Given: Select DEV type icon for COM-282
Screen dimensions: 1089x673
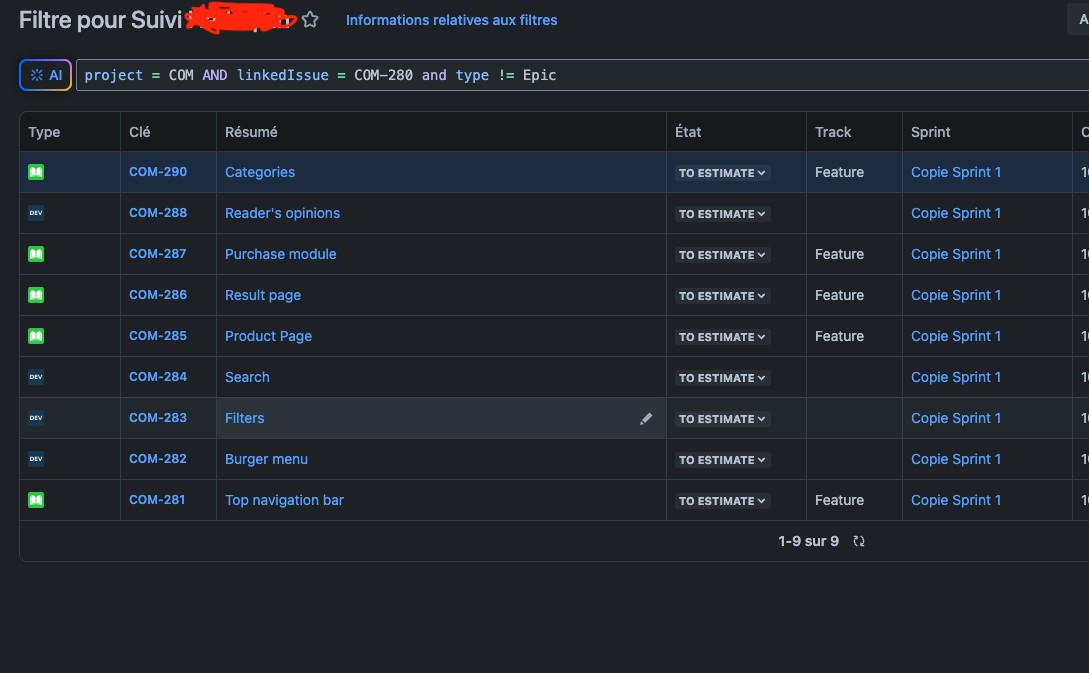Looking at the screenshot, I should [36, 459].
